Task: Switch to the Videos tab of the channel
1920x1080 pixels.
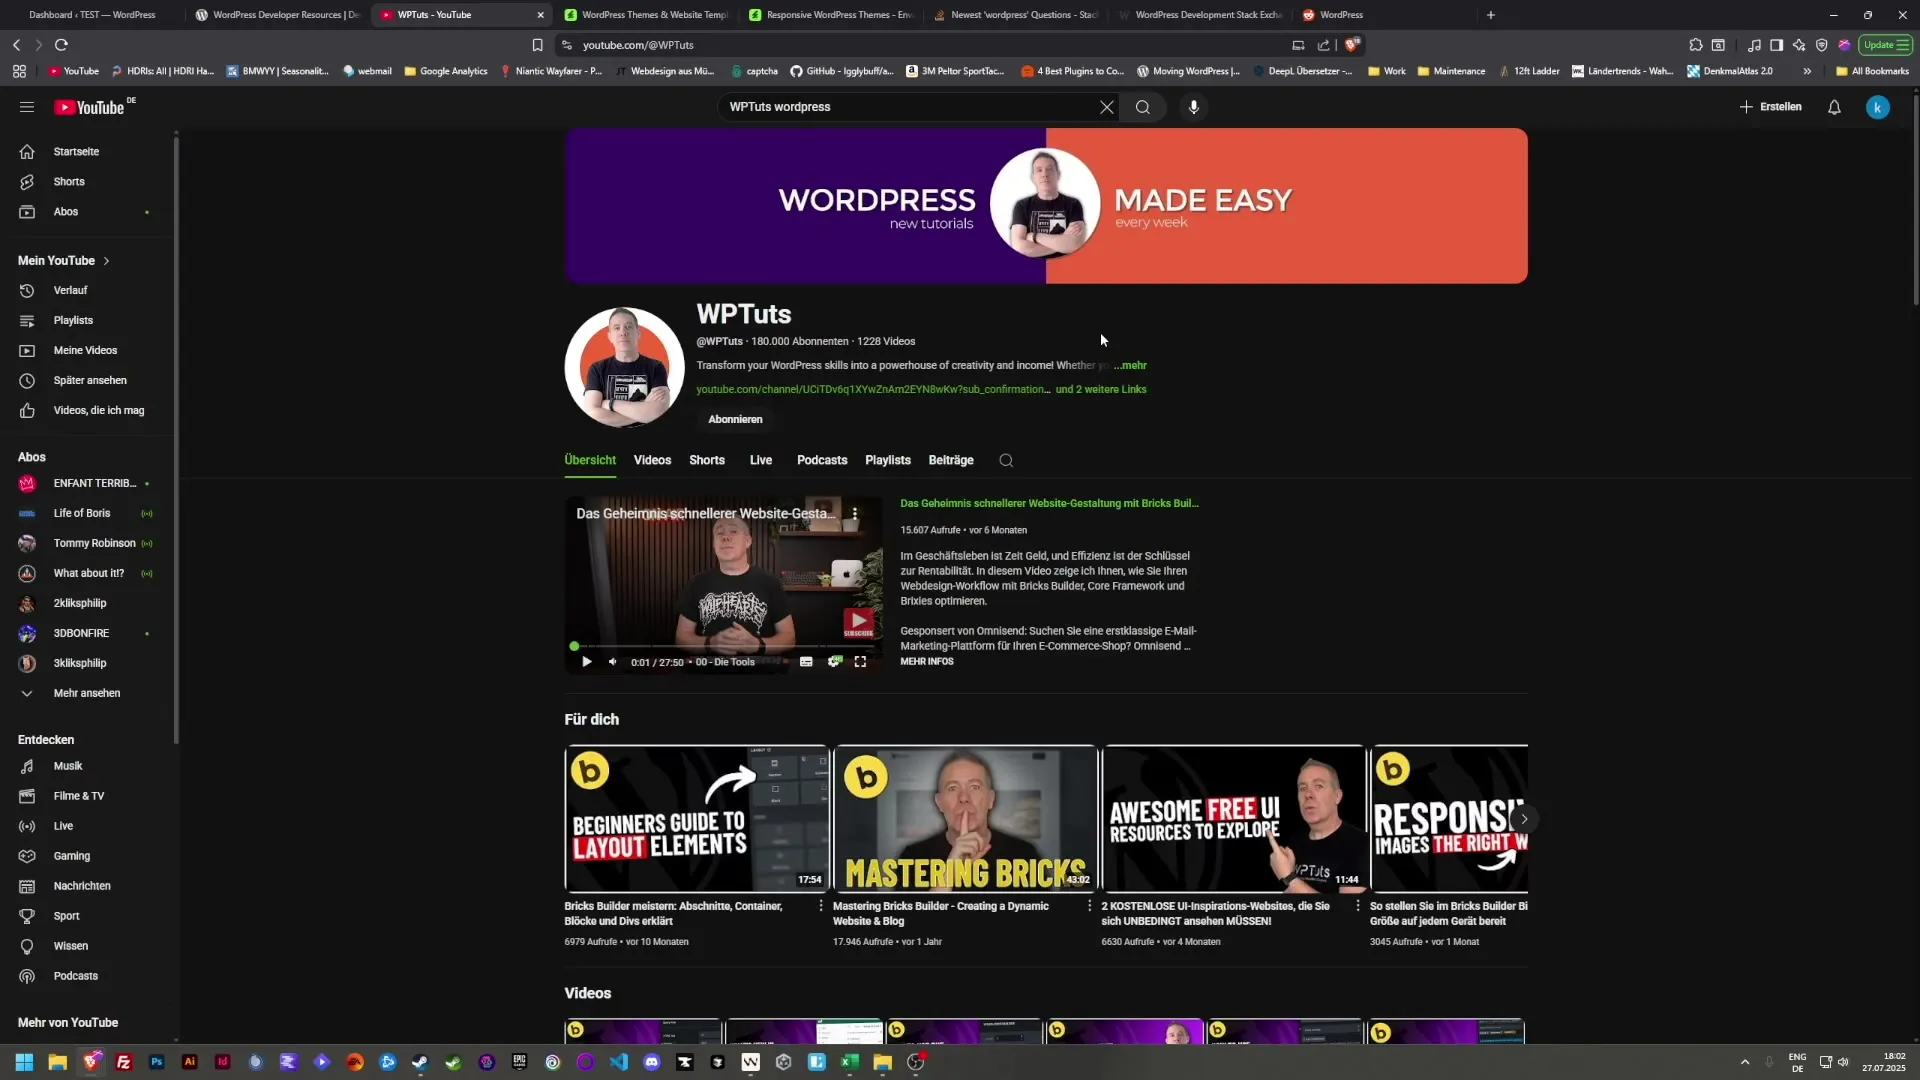Action: (x=652, y=460)
